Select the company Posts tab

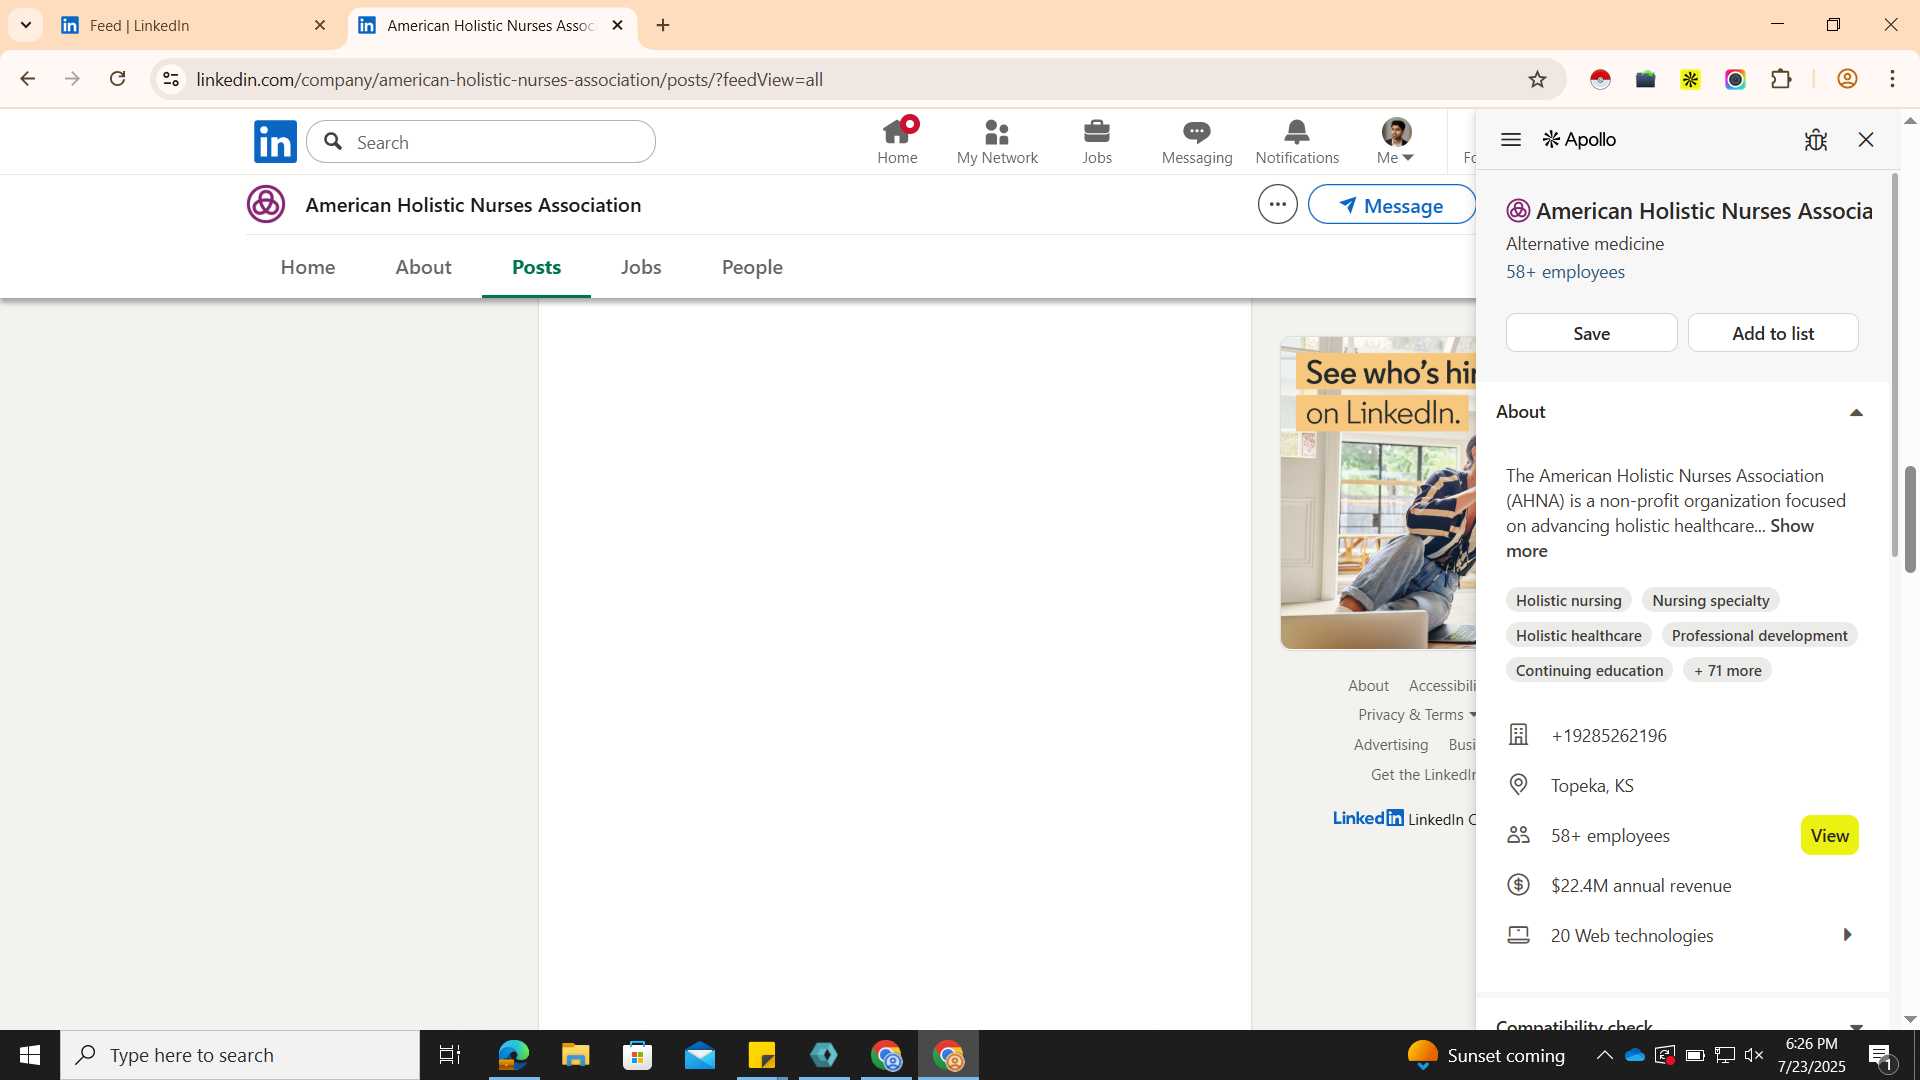536,267
